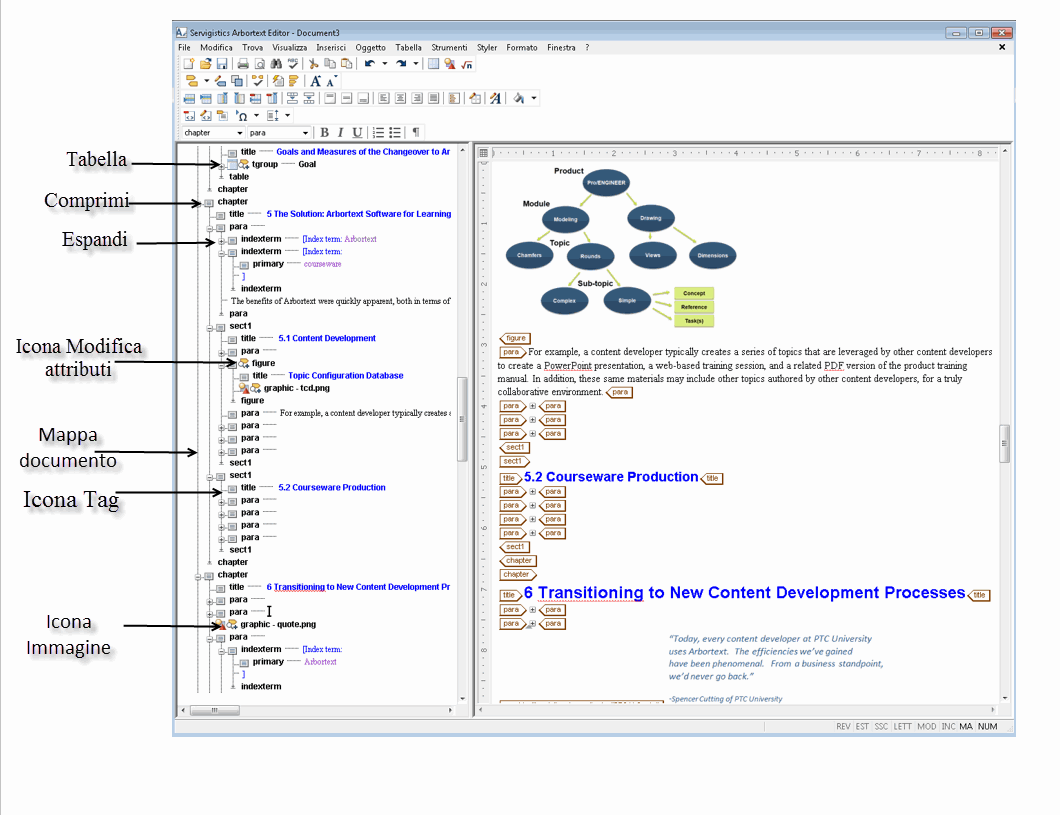Screen dimensions: 1060x815
Task: Click the binoculars Find icon
Action: pos(276,64)
